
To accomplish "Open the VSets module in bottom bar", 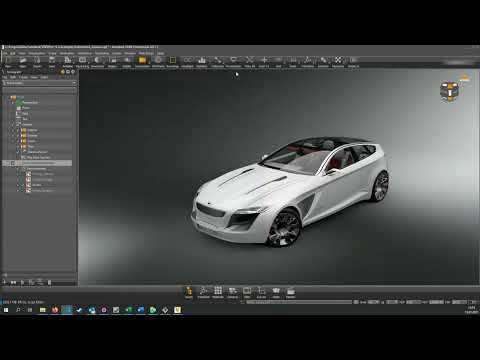I will pos(276,292).
